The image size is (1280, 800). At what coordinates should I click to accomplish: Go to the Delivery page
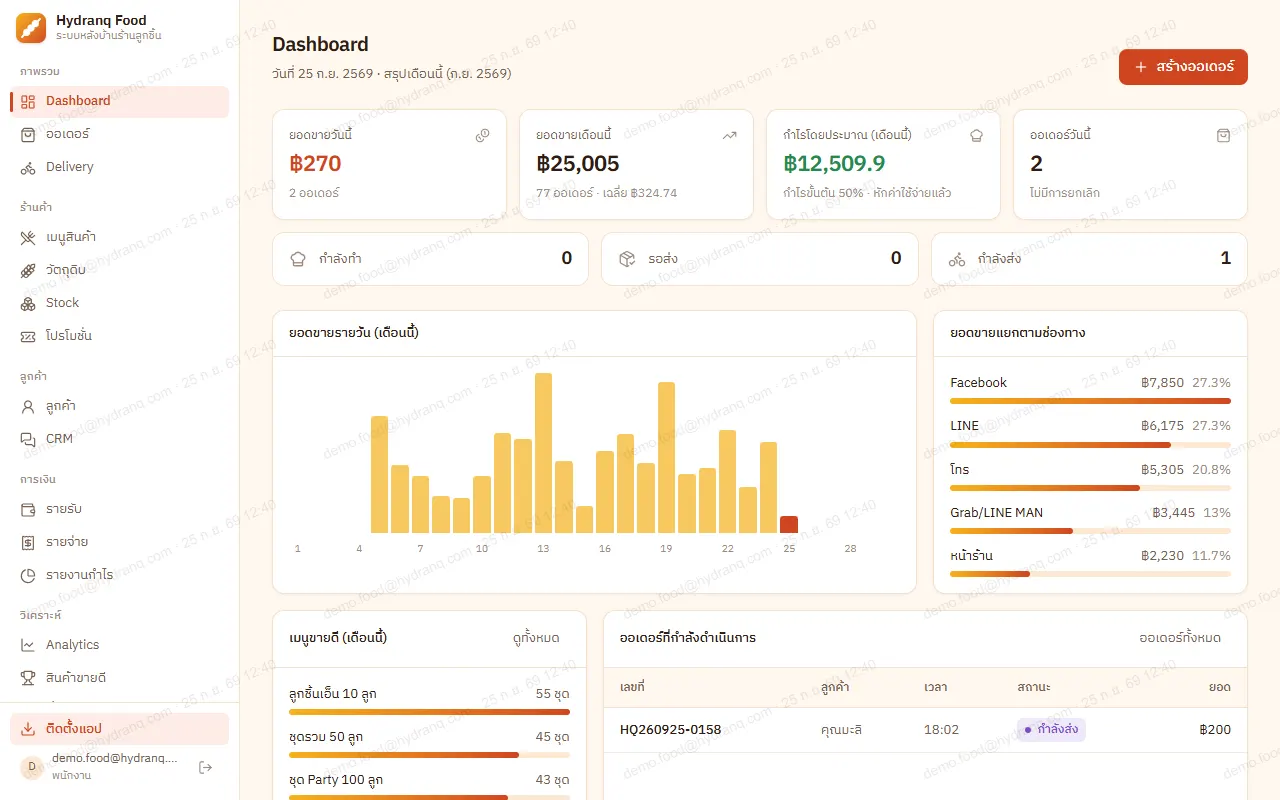coord(119,167)
